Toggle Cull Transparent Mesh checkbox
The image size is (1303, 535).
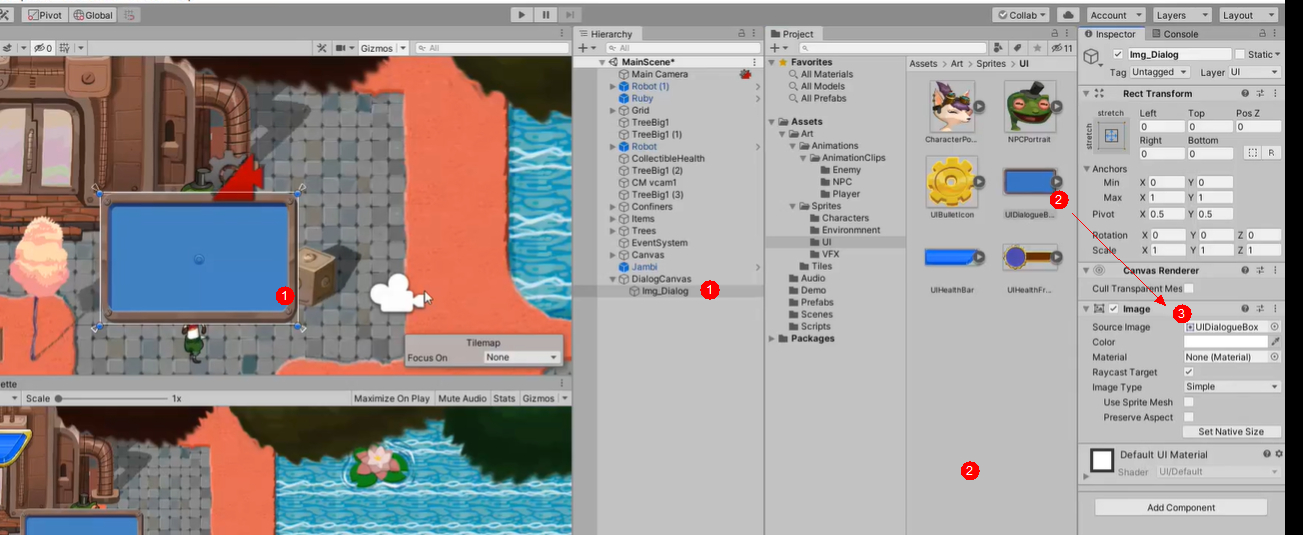(x=1189, y=289)
